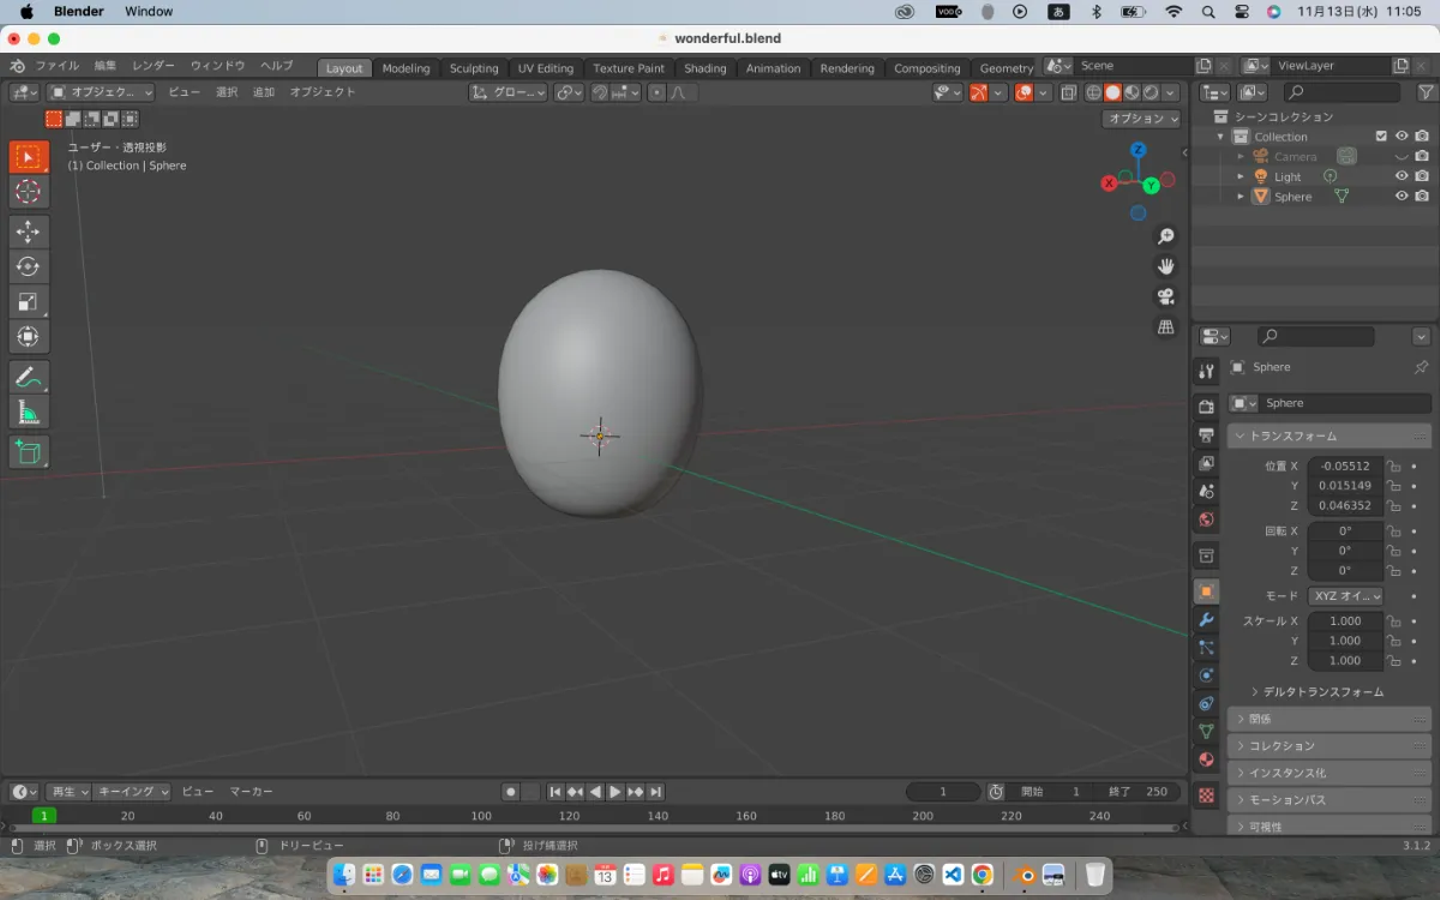Expand the デルタトランスフォーム section
The width and height of the screenshot is (1440, 900).
1322,692
